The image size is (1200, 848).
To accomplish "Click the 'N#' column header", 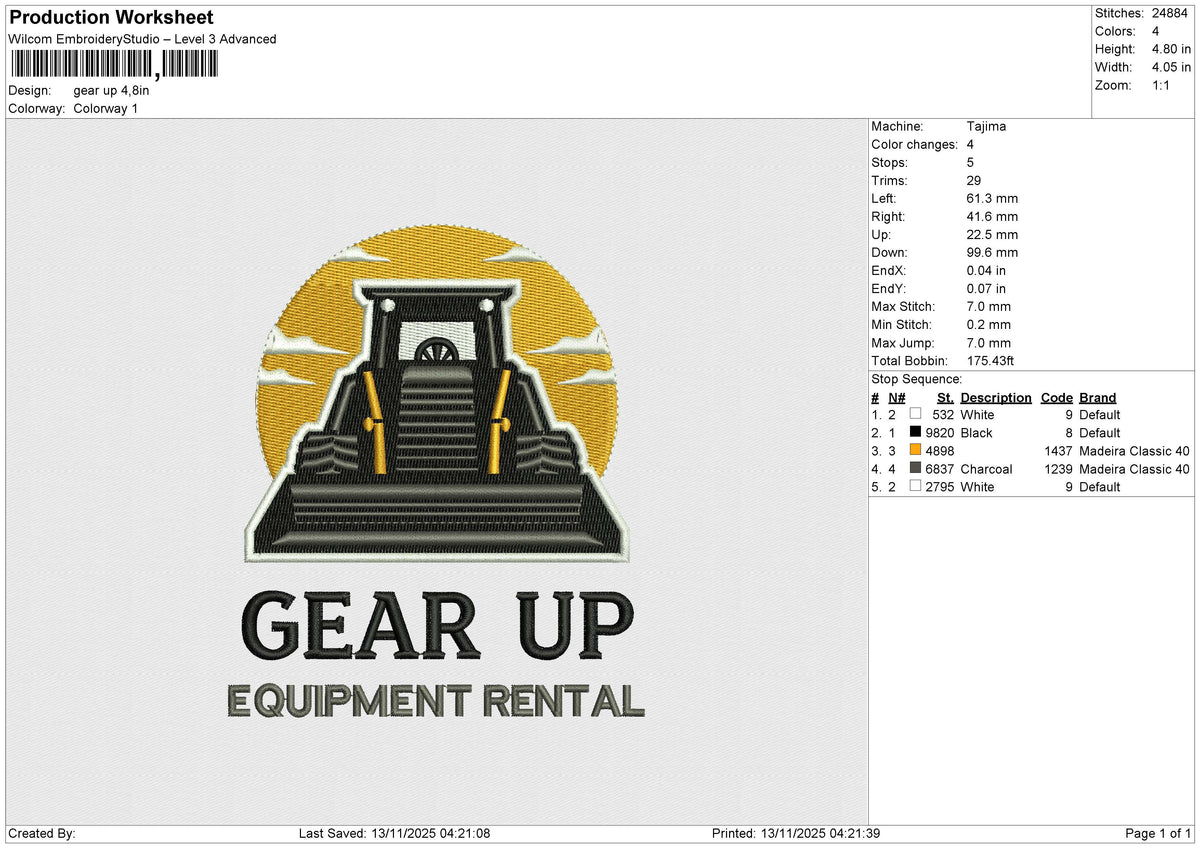I will [896, 397].
